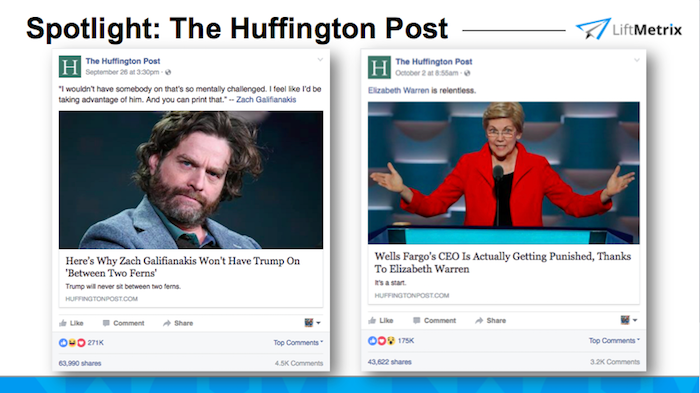
Task: Click the Huffington Post avatar on left post
Action: pyautogui.click(x=70, y=67)
